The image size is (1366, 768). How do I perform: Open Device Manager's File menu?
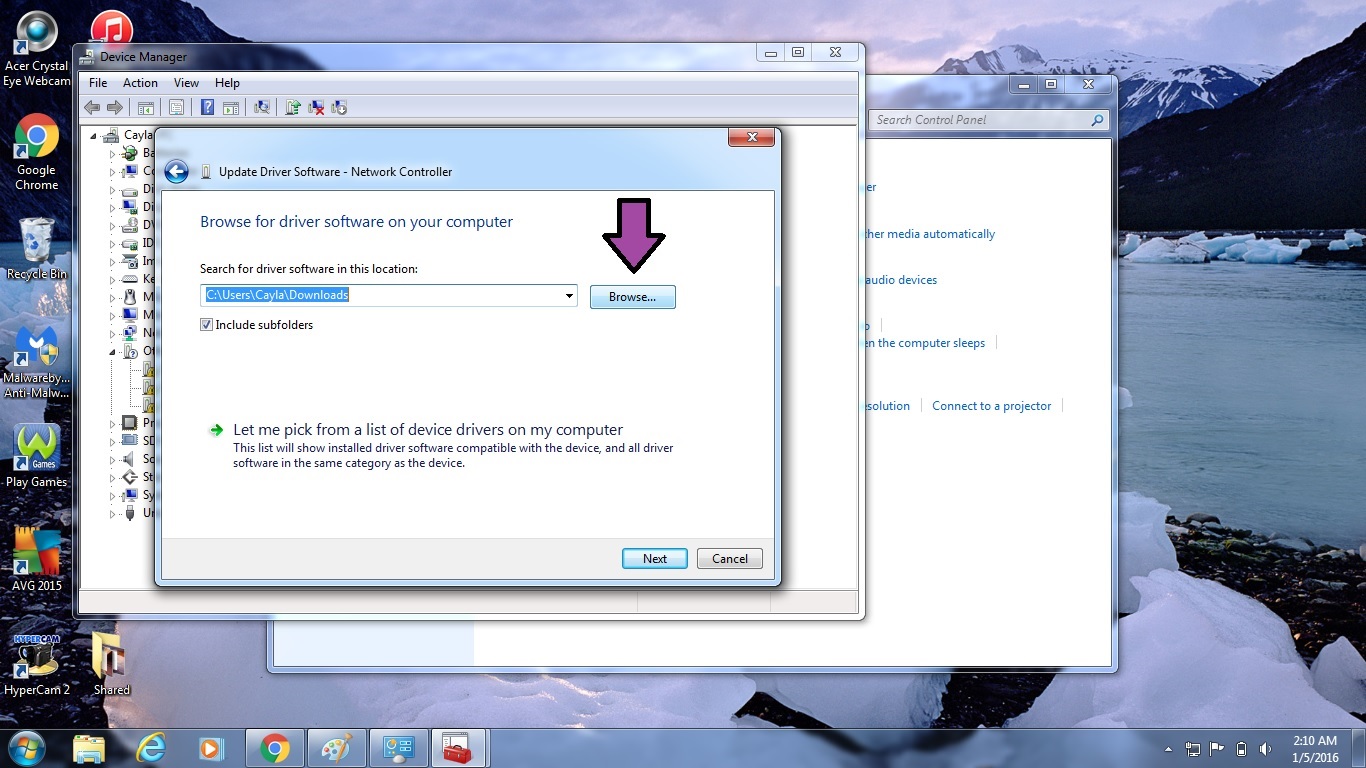coord(98,83)
